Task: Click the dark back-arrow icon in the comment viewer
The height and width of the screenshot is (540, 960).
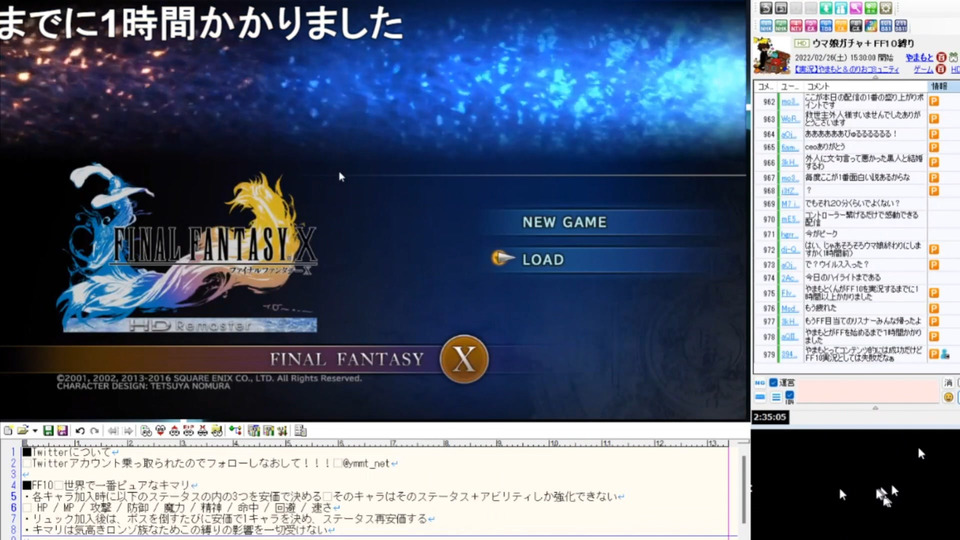Action: coord(766,8)
